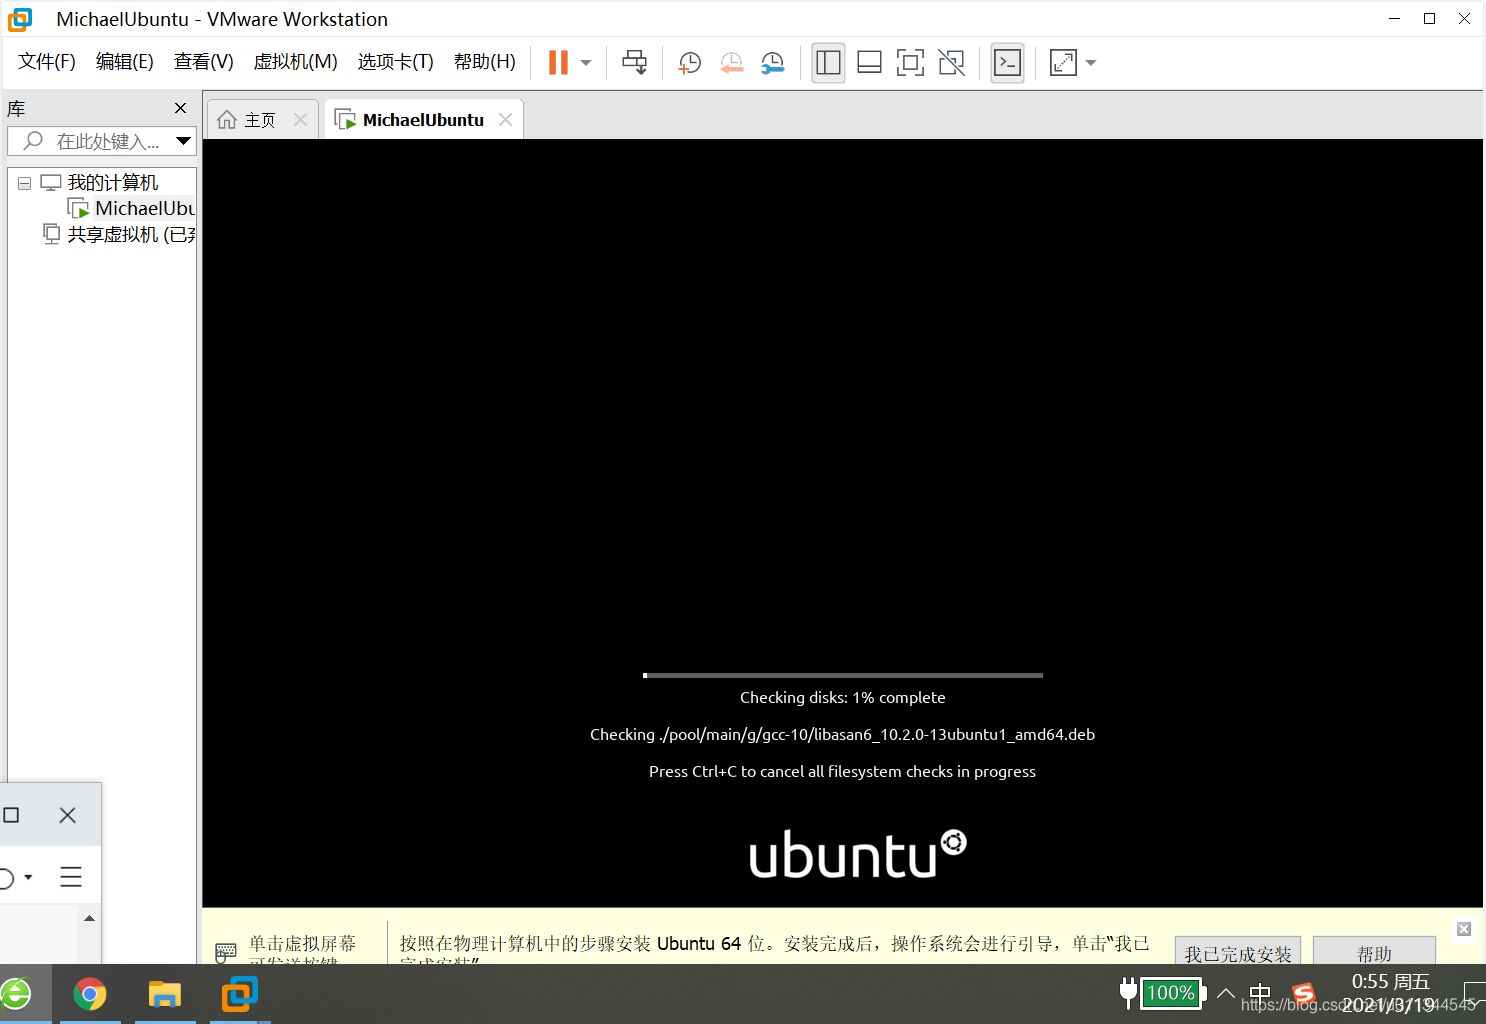Revert the virtual machine to its snapshot
This screenshot has height=1024, width=1486.
(x=732, y=63)
